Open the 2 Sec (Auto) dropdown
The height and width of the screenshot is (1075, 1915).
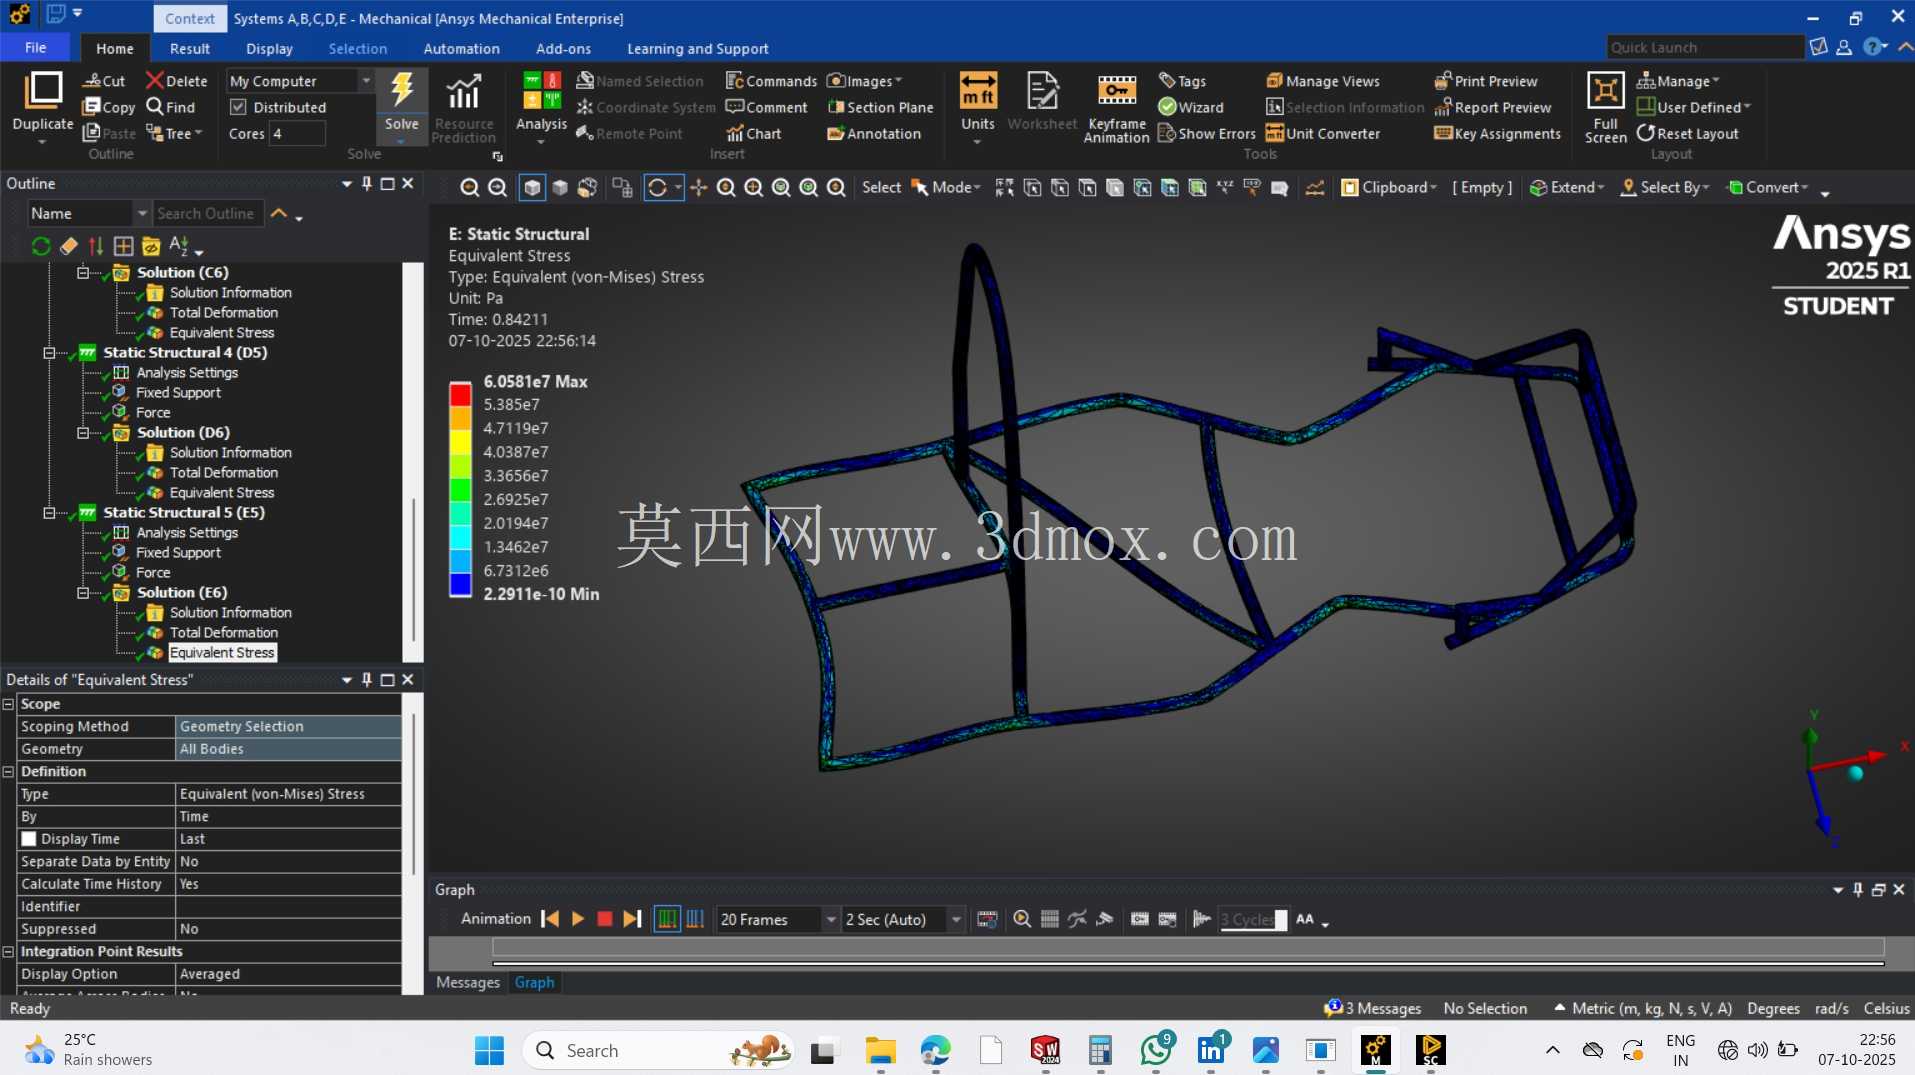point(956,919)
